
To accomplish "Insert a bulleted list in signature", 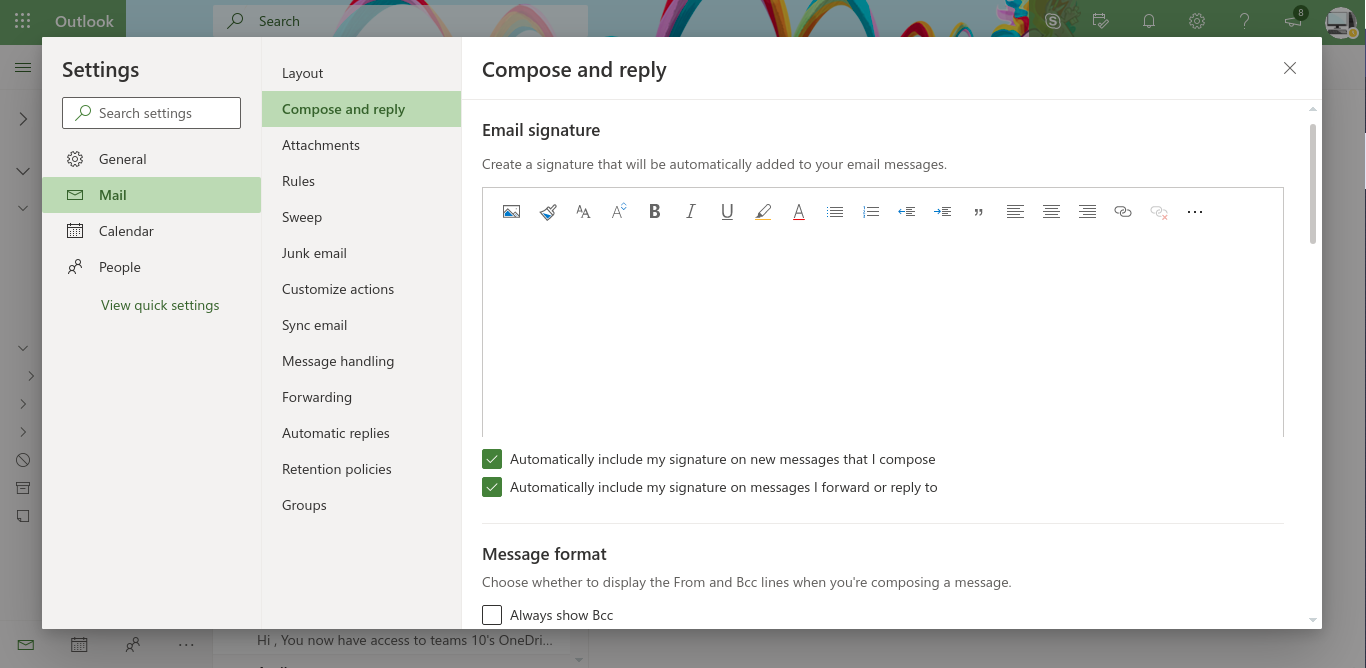I will pos(835,212).
